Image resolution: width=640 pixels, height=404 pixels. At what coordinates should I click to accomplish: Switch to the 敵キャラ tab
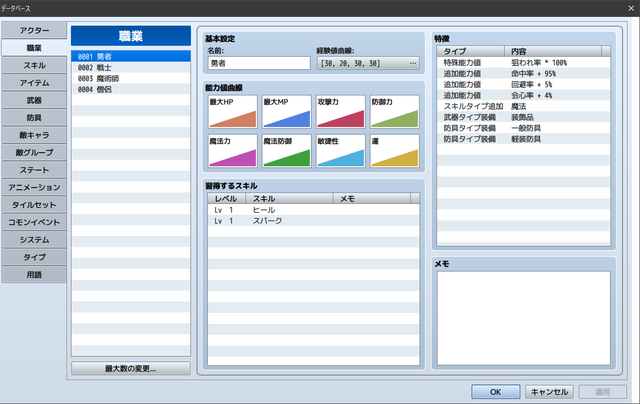(34, 135)
